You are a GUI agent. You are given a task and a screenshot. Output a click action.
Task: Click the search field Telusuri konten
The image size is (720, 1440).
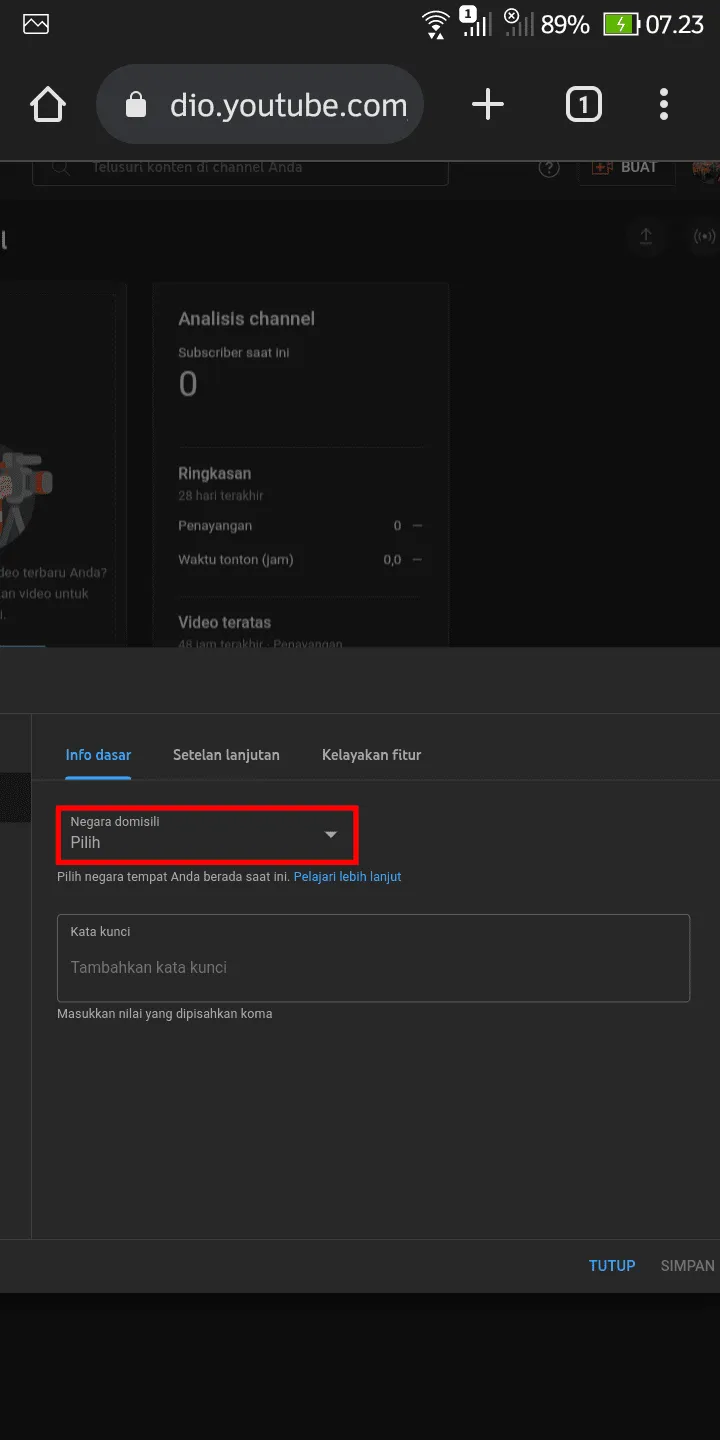(x=240, y=167)
